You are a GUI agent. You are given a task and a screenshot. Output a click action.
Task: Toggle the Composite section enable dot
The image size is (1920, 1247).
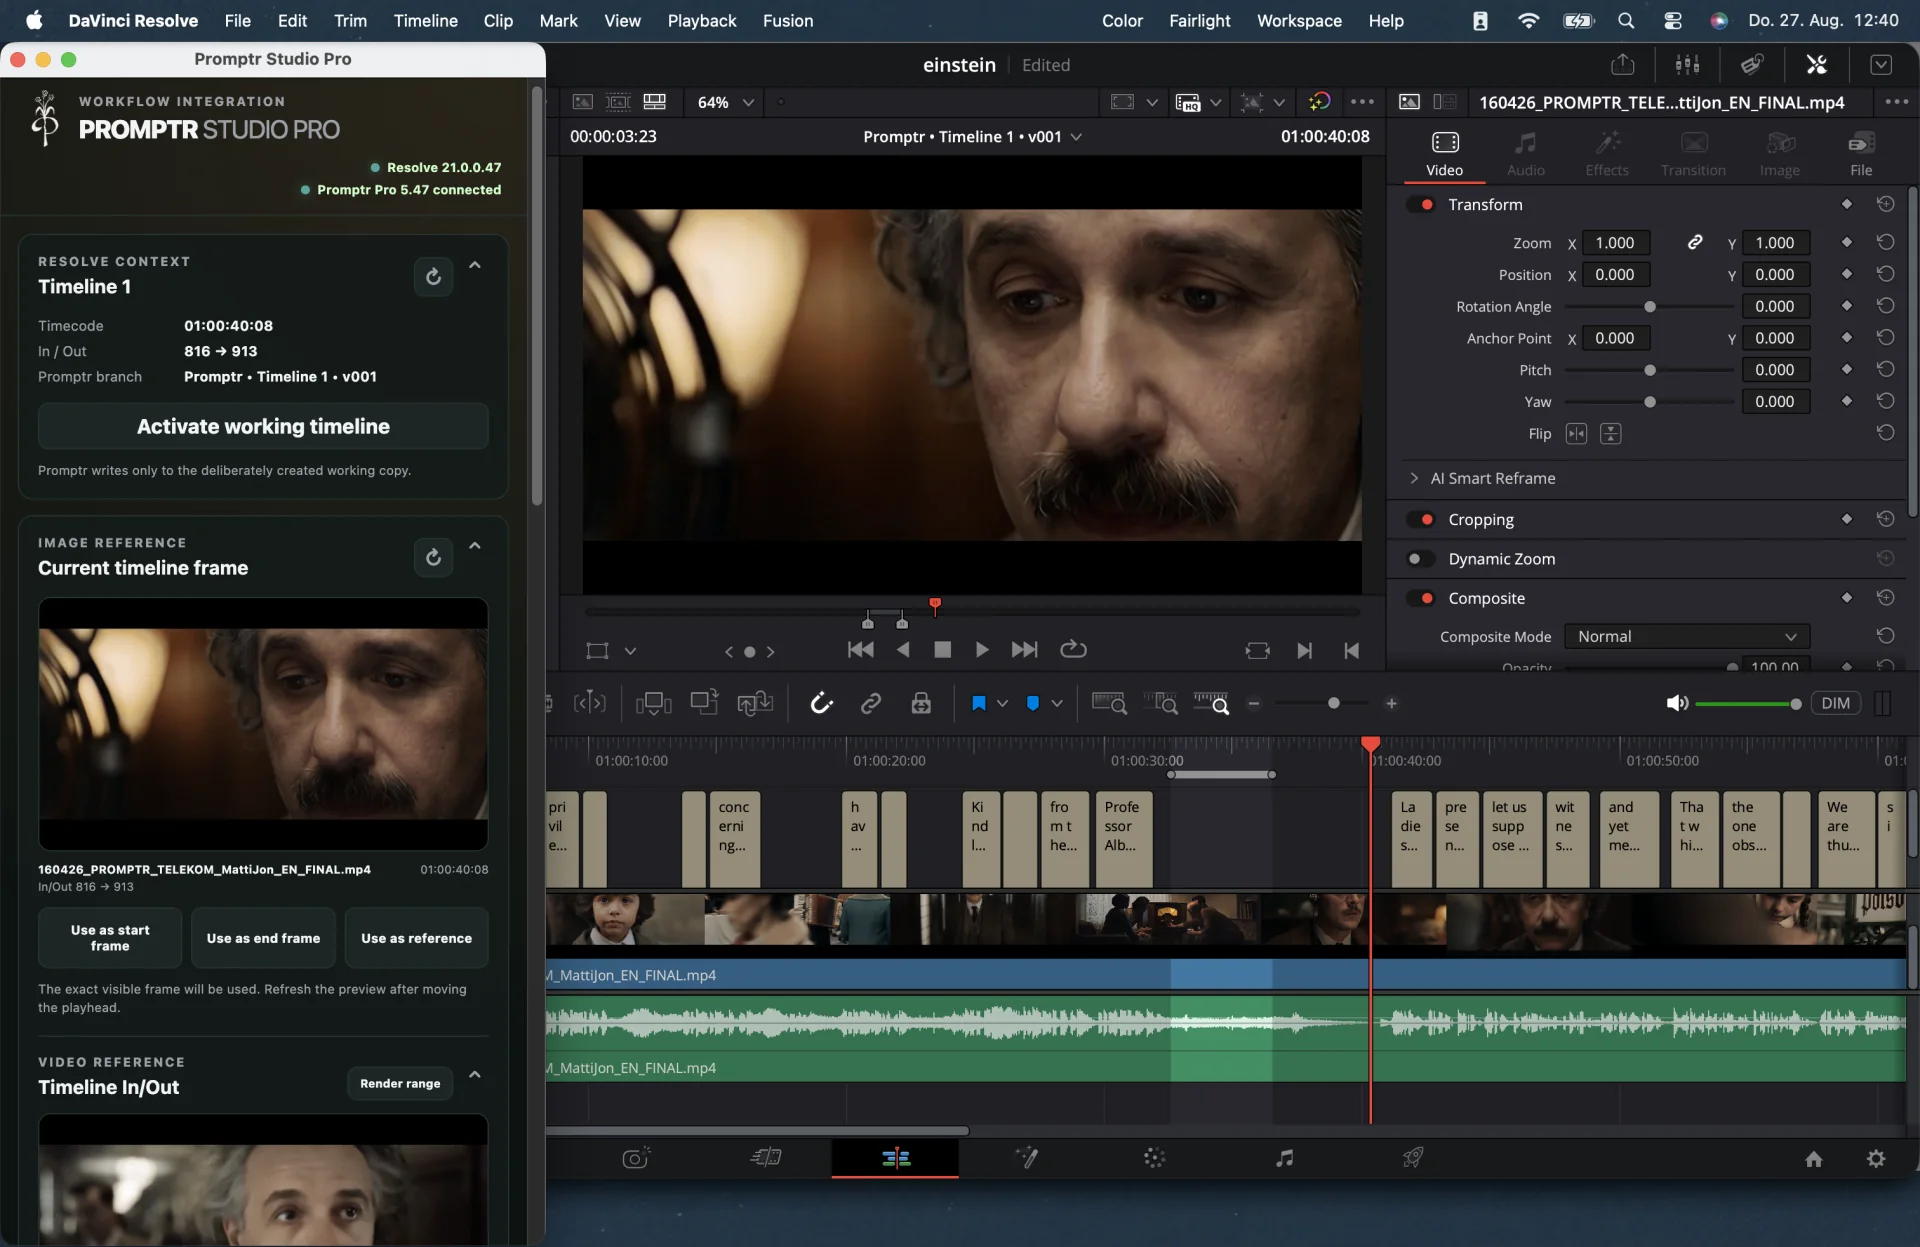pos(1420,598)
